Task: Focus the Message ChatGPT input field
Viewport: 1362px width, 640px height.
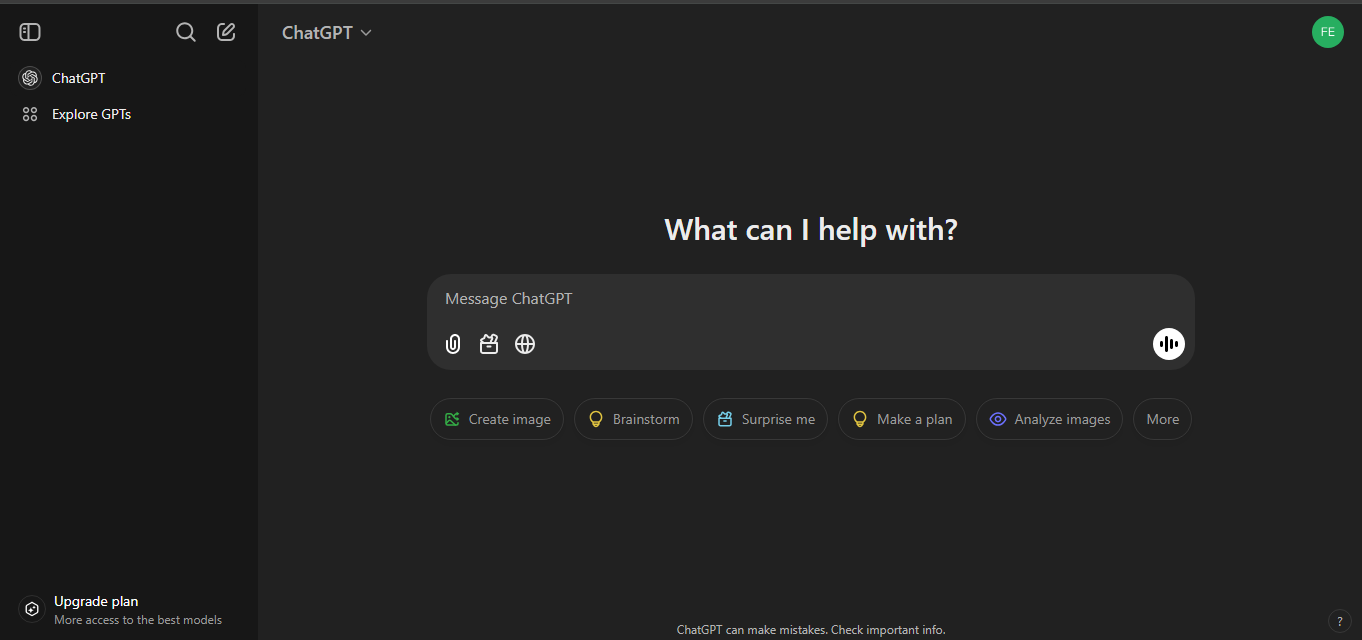Action: pyautogui.click(x=810, y=299)
